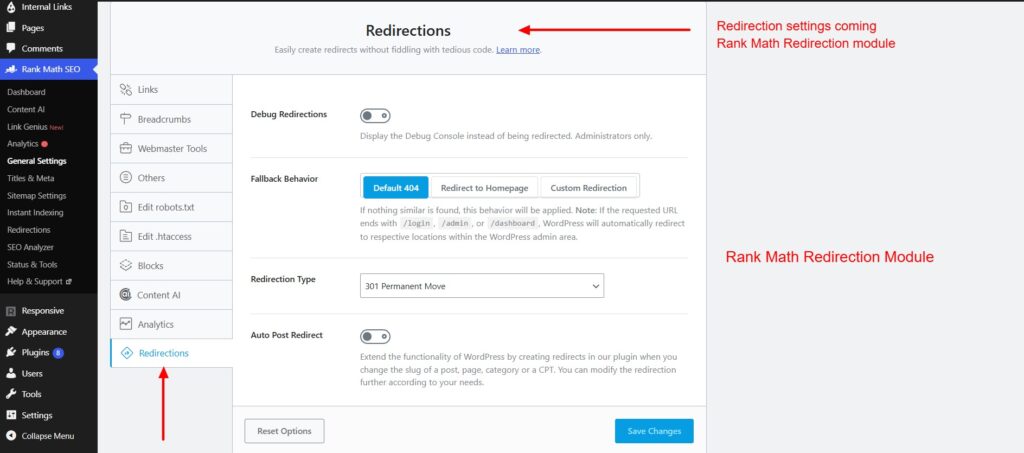This screenshot has height=453, width=1024.
Task: Click the Redirections tab diamond icon
Action: 127,353
